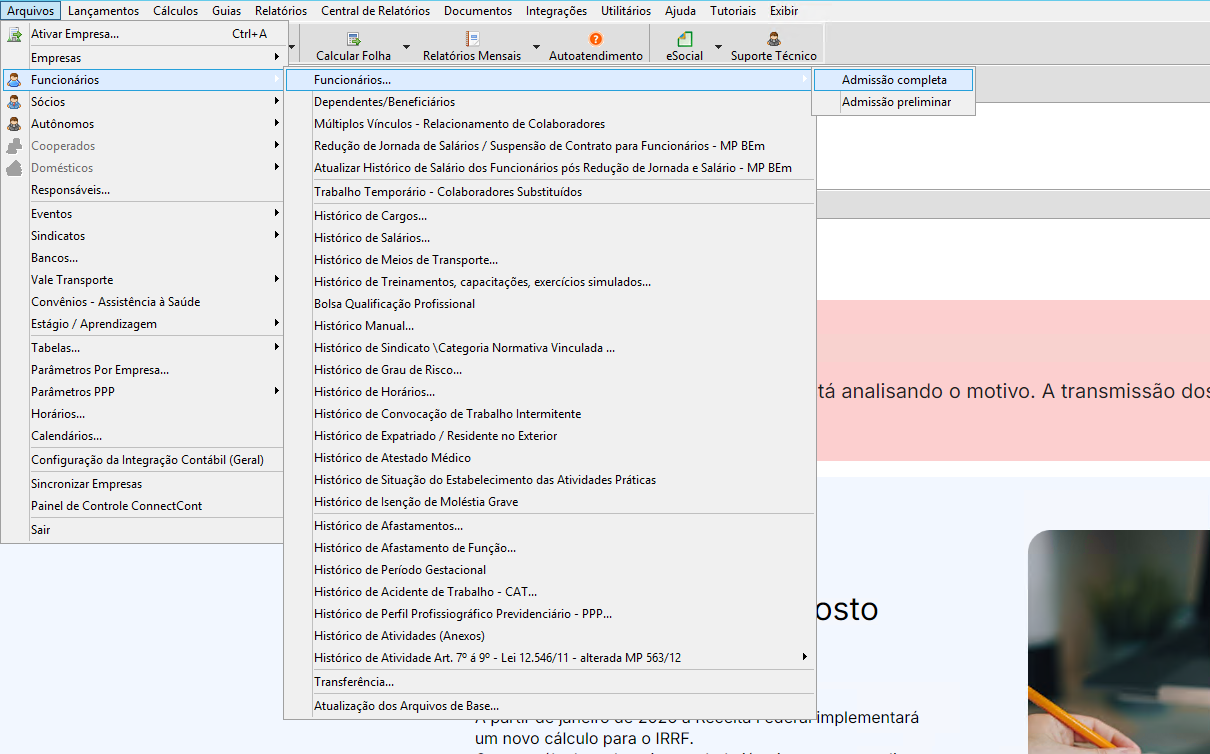
Task: Click the Calcular Folha toolbar icon
Action: click(x=353, y=40)
